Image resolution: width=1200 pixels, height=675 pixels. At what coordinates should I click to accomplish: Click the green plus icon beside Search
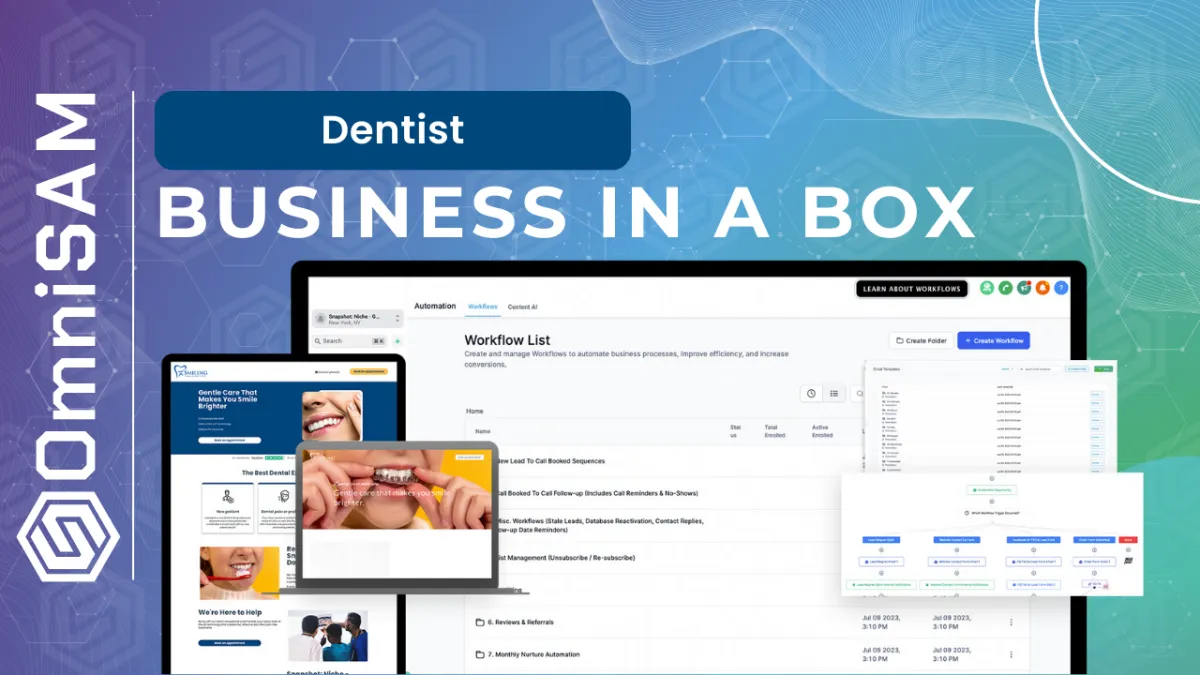[x=397, y=341]
